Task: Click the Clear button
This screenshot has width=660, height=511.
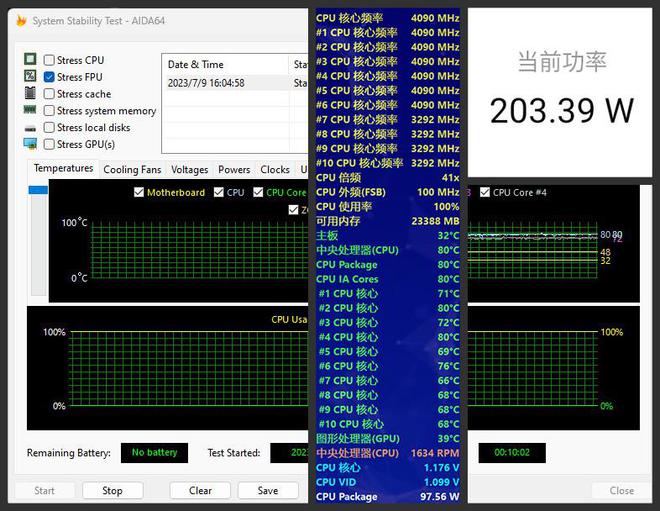Action: pos(200,491)
